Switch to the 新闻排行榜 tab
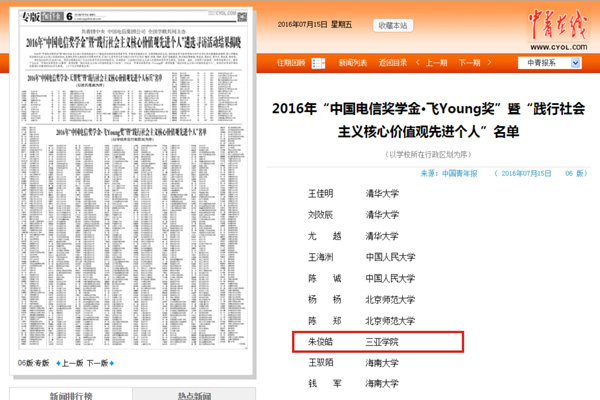 [71, 396]
